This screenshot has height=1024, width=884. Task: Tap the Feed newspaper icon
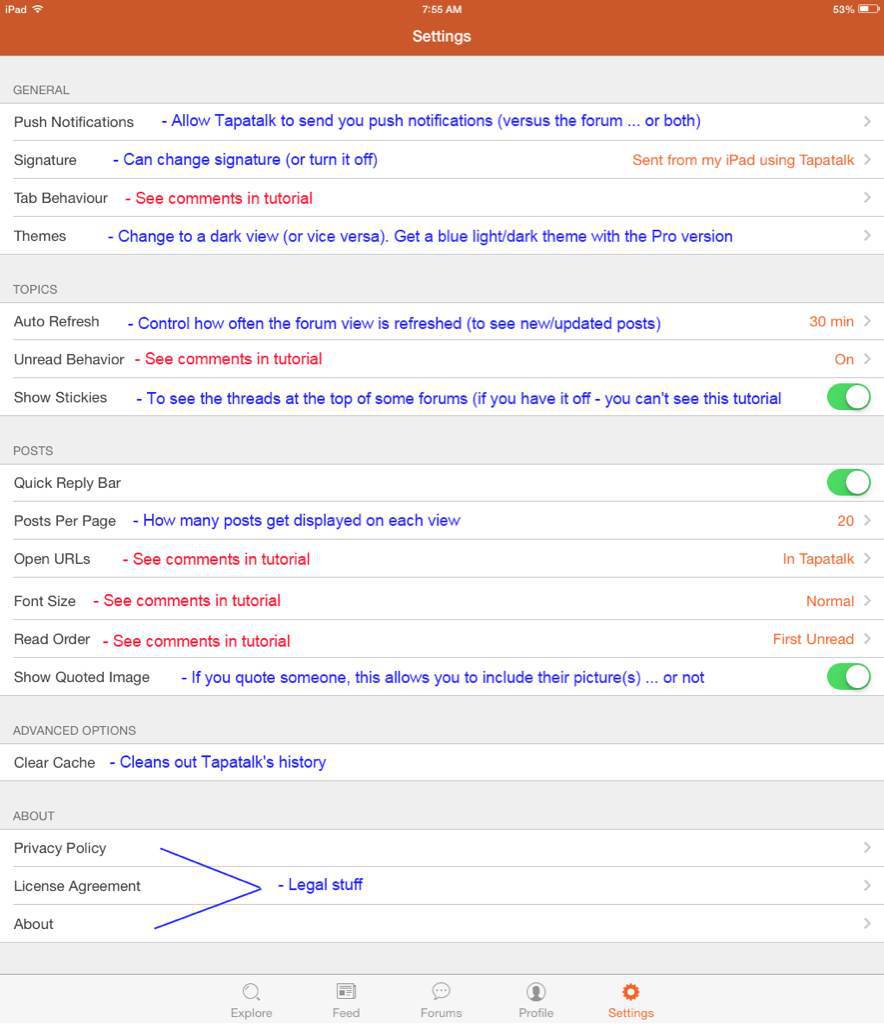(x=346, y=991)
